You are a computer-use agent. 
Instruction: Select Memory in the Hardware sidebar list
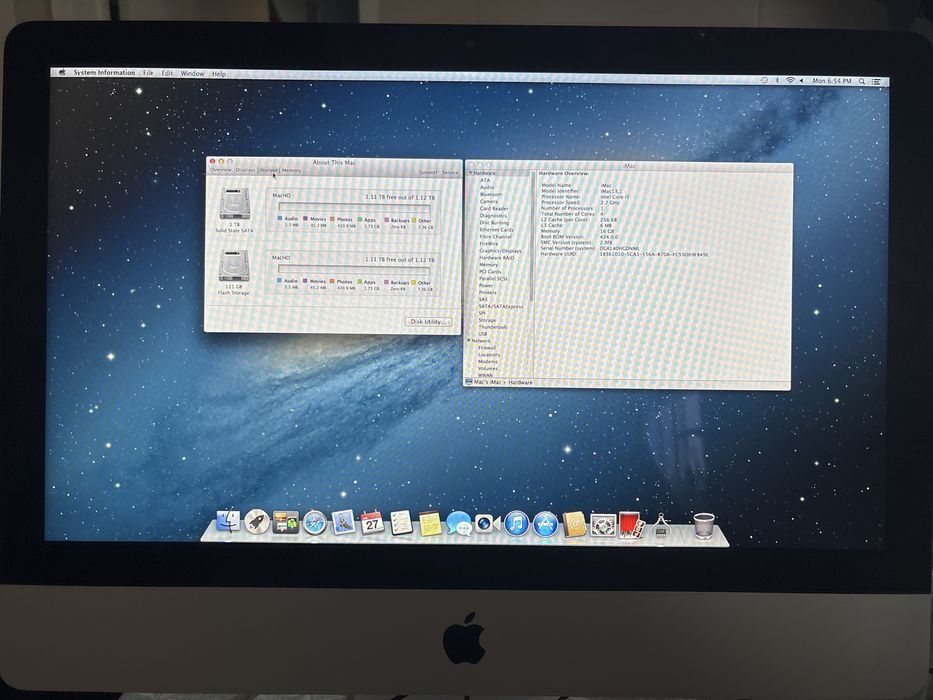(x=489, y=265)
